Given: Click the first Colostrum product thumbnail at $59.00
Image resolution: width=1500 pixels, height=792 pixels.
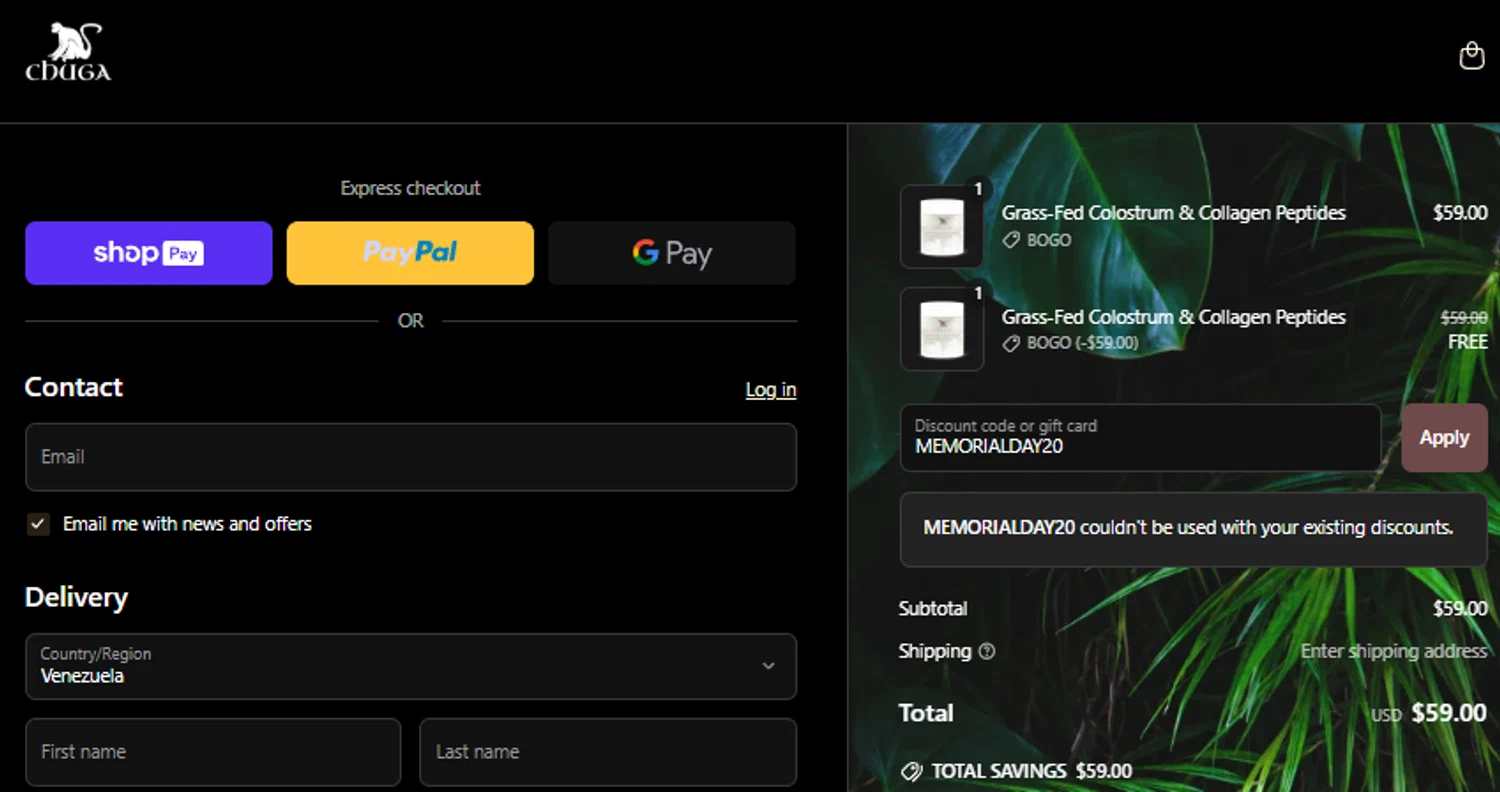Looking at the screenshot, I should (x=942, y=227).
